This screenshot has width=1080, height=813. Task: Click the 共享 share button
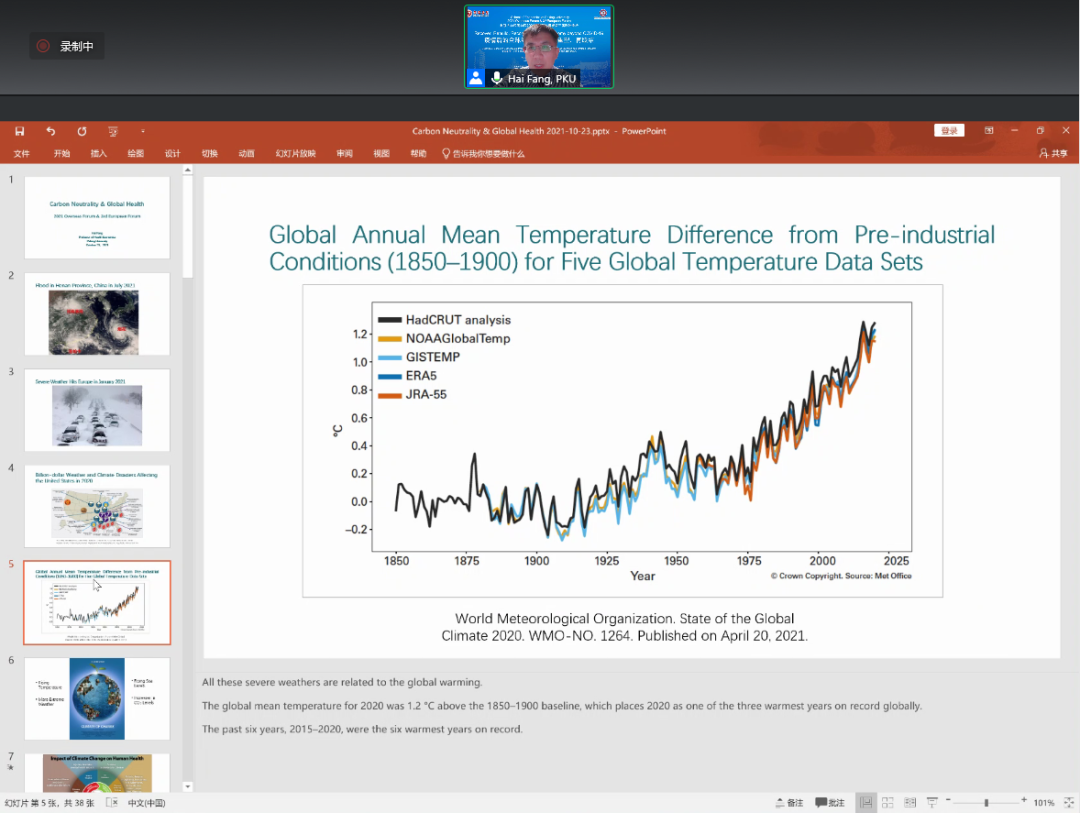pyautogui.click(x=1053, y=154)
